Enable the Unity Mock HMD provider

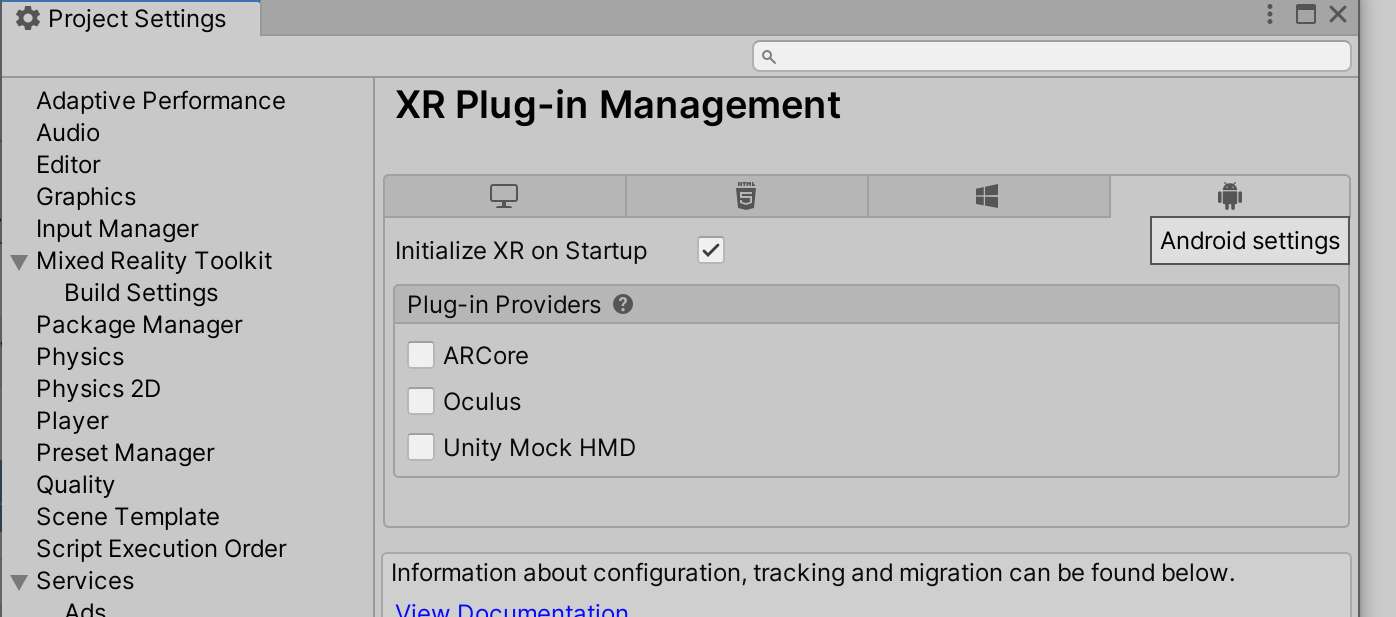point(421,447)
